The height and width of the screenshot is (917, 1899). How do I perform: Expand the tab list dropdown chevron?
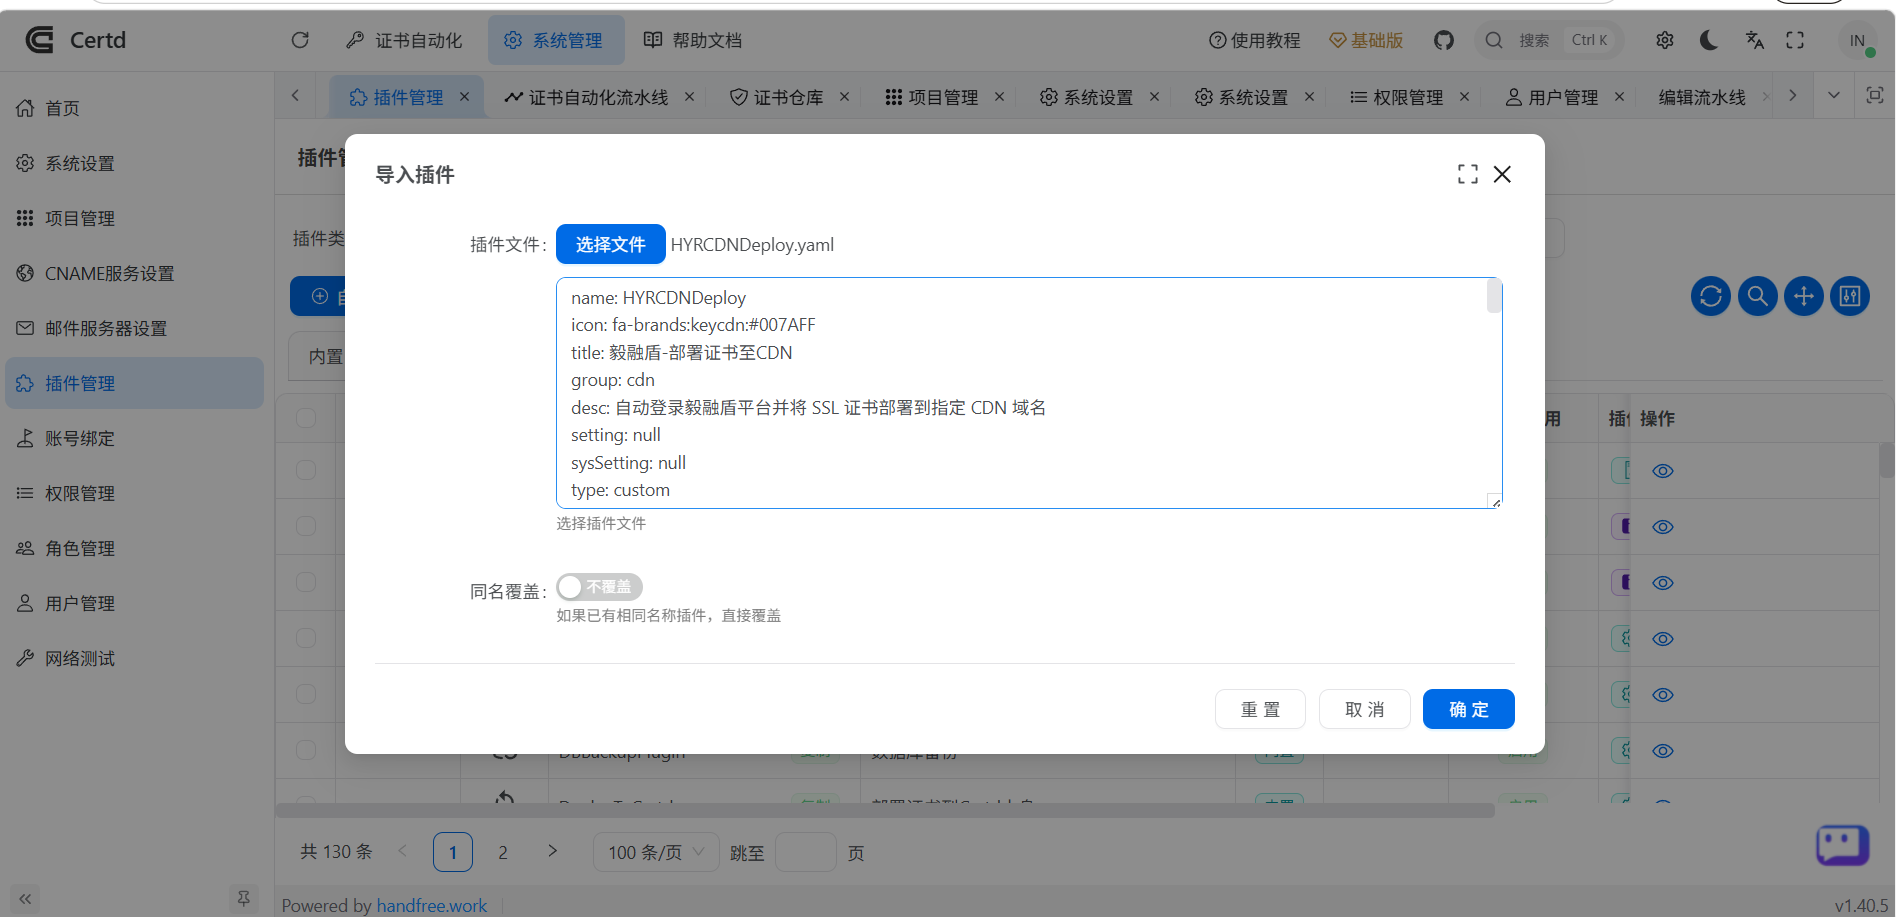pyautogui.click(x=1834, y=96)
